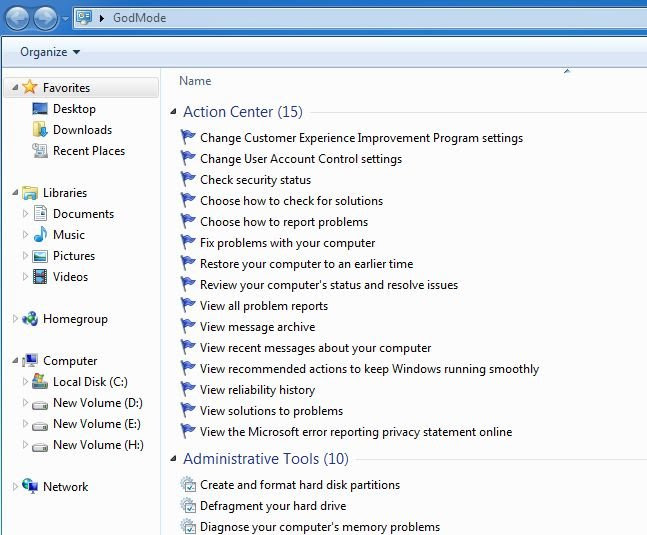Viewport: 647px width, 535px height.
Task: Click flag icon beside Review your computer's status
Action: coord(188,284)
